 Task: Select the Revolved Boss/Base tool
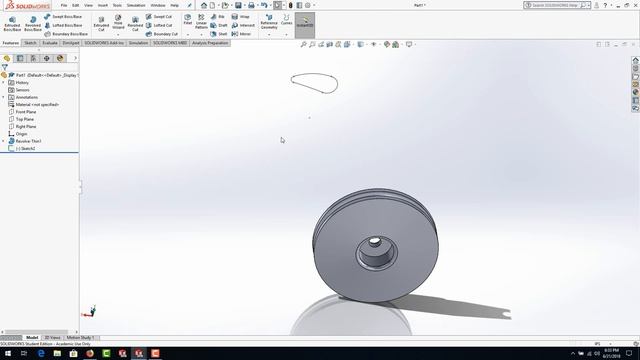coord(33,24)
